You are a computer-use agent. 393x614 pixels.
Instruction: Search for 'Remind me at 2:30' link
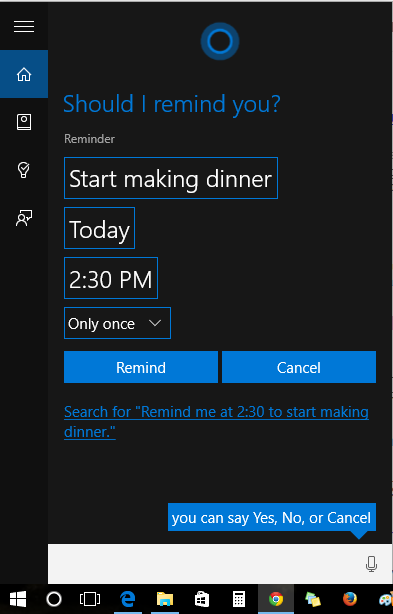point(216,422)
